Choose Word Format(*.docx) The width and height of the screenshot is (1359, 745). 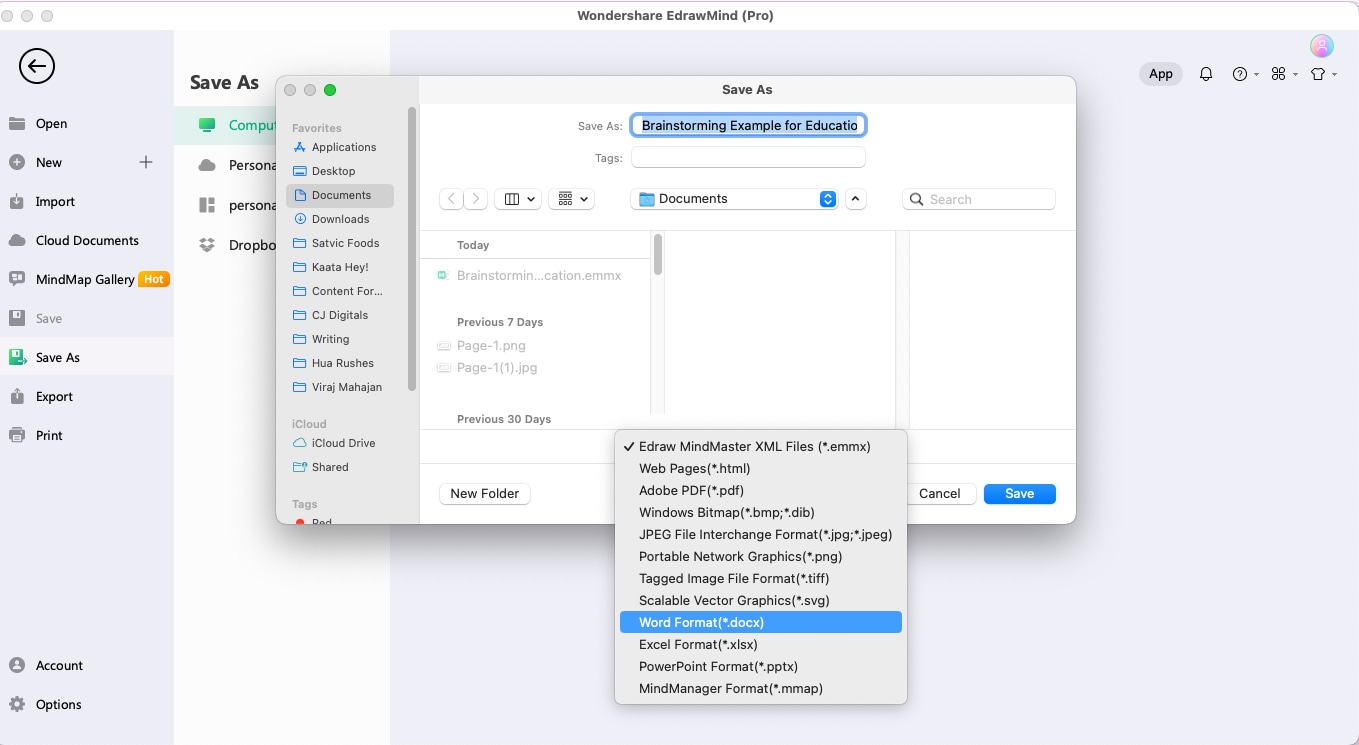coord(760,623)
